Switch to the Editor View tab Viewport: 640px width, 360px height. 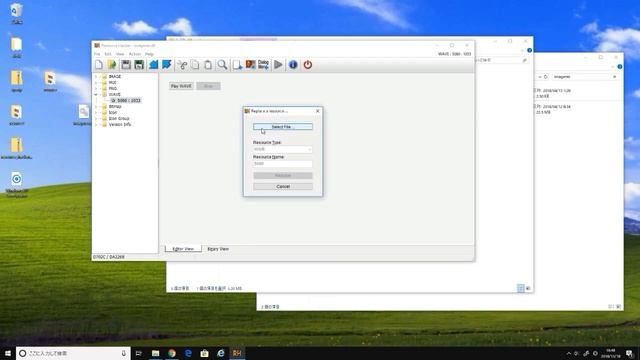[183, 249]
